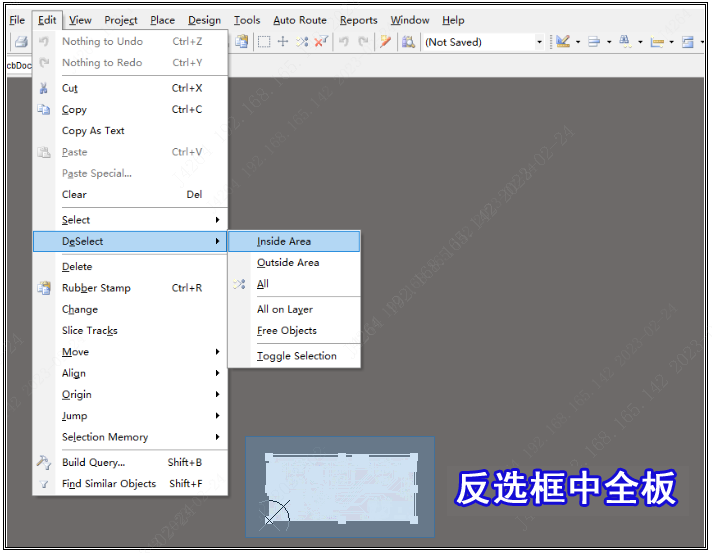
Task: Click the Cross Probe pencil icon
Action: tap(386, 42)
